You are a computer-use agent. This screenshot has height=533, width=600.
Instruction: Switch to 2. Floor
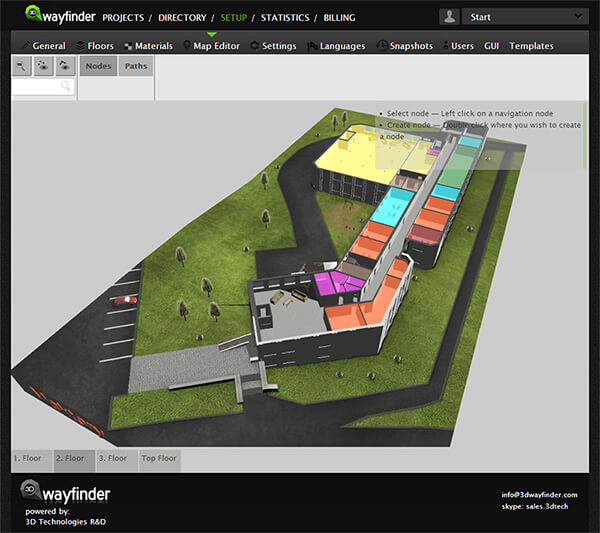[74, 460]
